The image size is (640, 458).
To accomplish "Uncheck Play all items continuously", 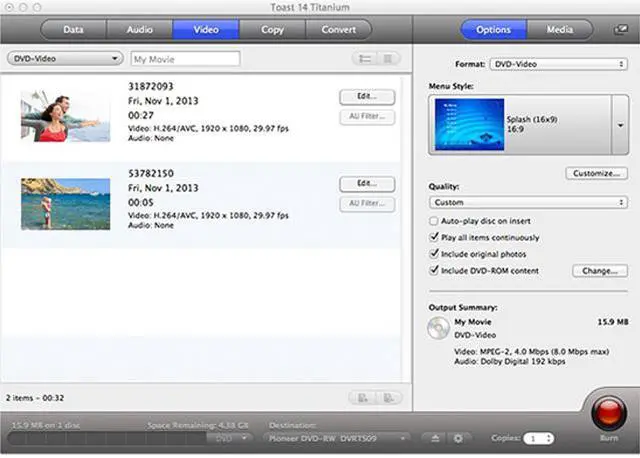I will click(434, 237).
